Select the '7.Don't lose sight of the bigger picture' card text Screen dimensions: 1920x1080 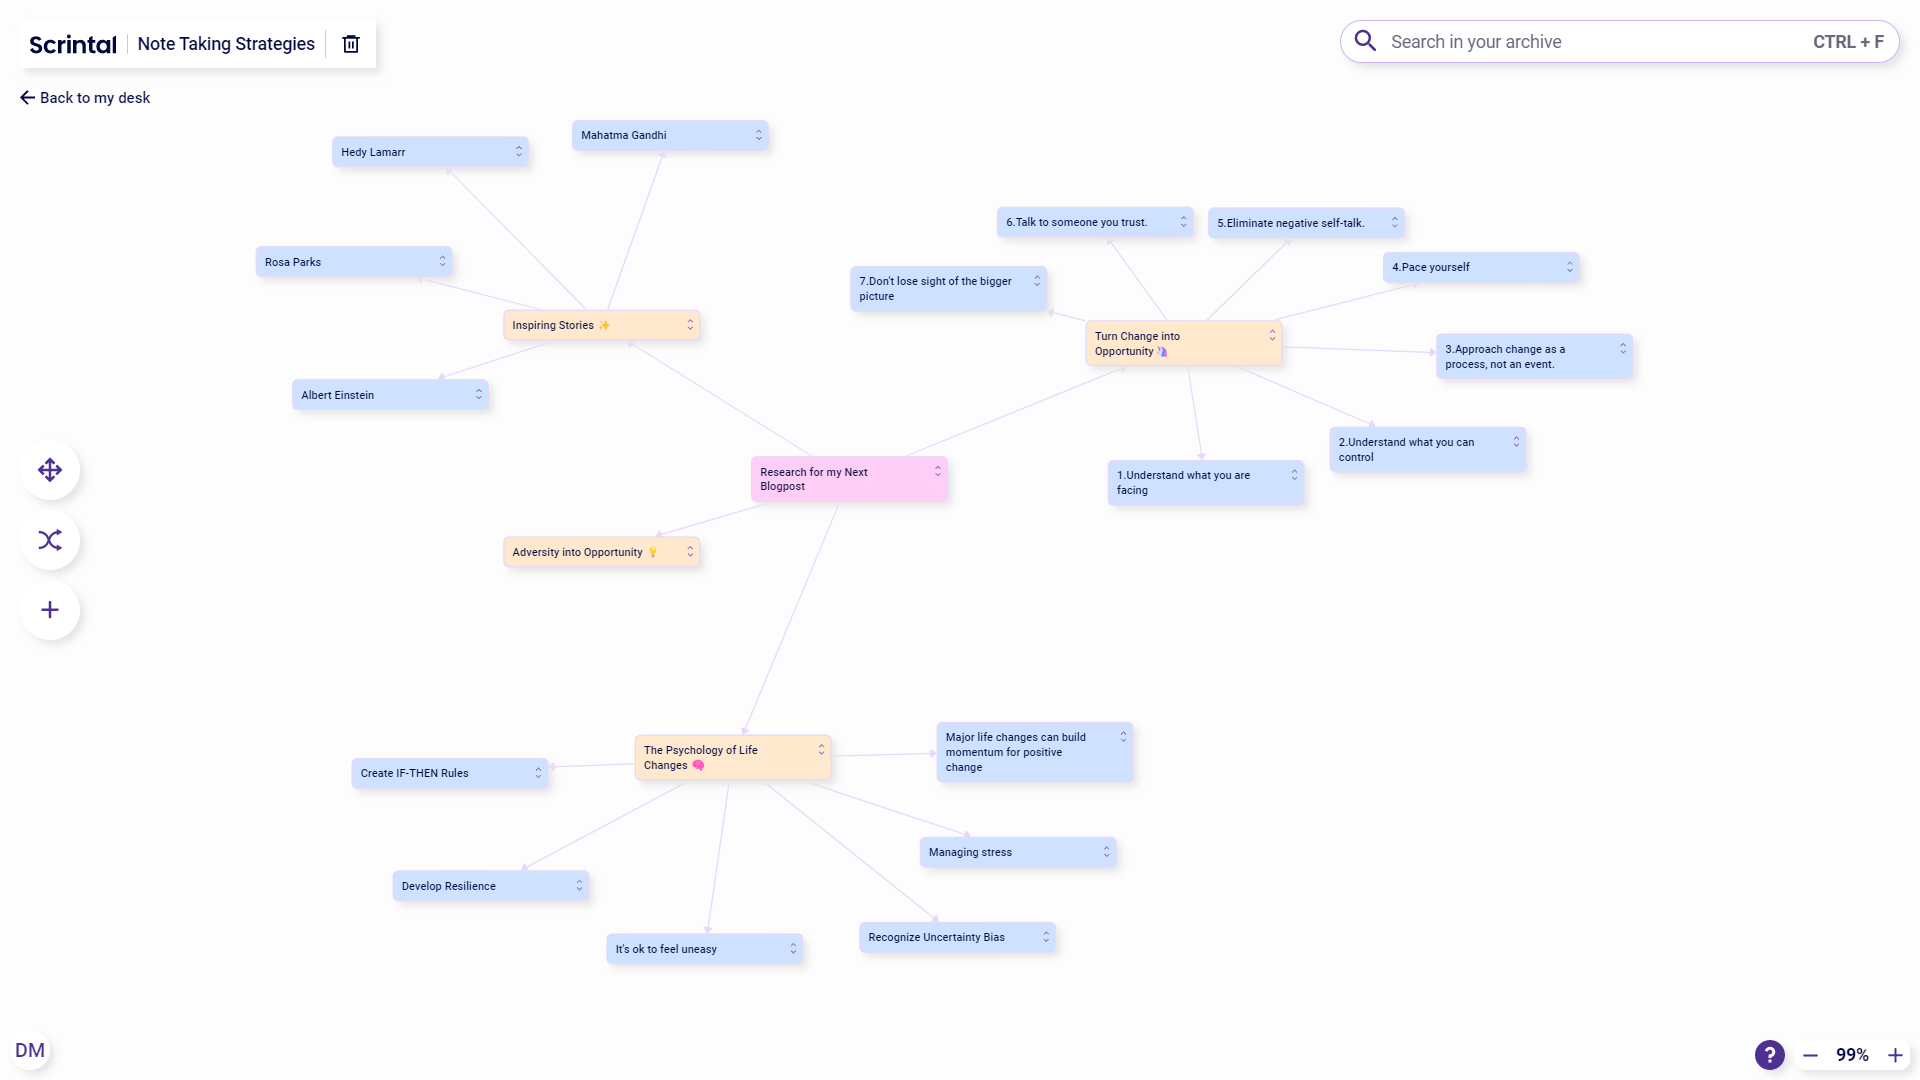[935, 289]
